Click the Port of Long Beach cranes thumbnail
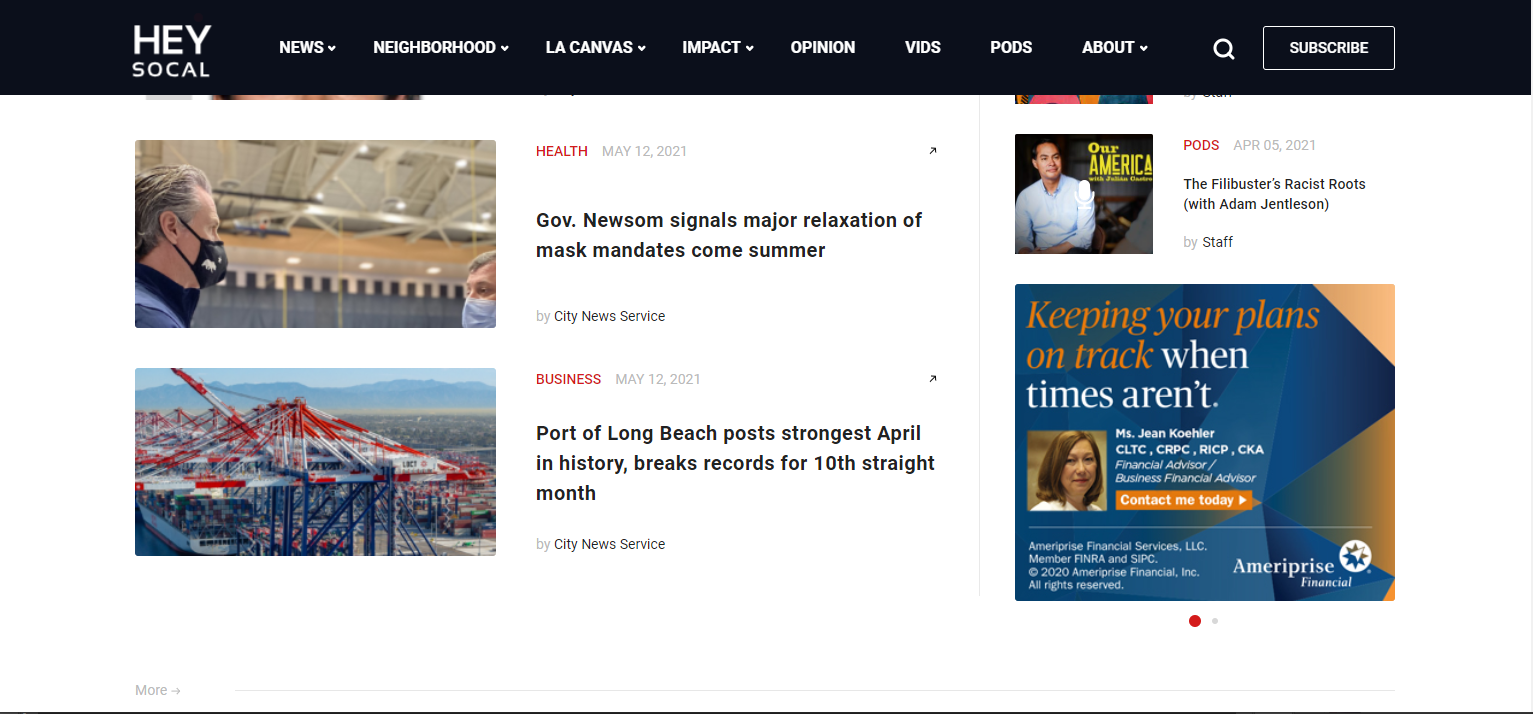This screenshot has width=1533, height=714. click(315, 462)
